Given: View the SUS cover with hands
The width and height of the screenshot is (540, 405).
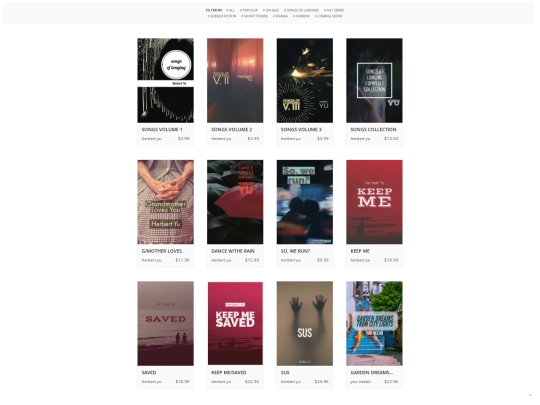Looking at the screenshot, I should [x=305, y=323].
